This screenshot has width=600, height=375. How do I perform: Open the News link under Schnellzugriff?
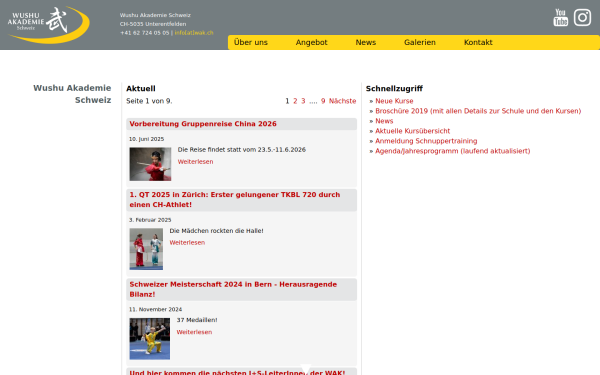point(384,121)
